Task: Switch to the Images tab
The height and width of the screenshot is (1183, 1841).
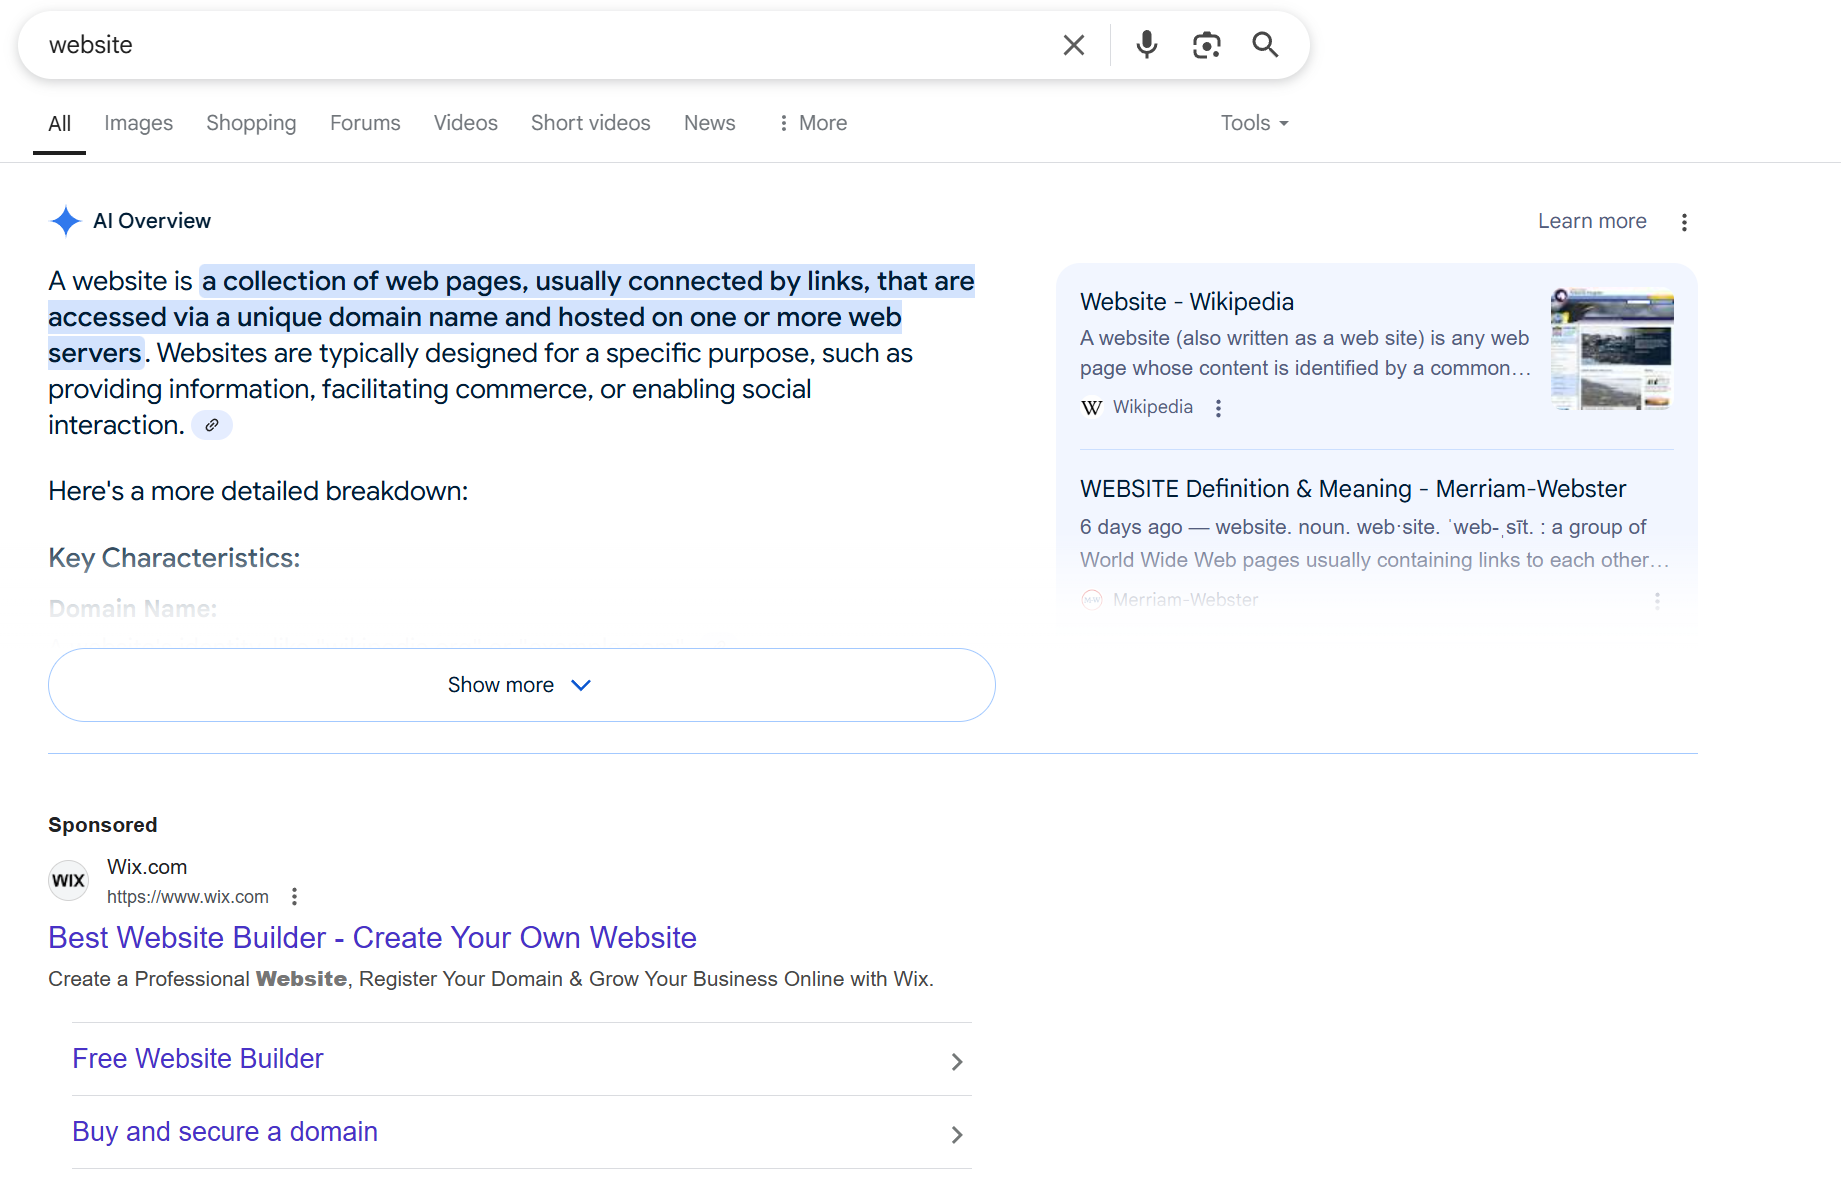Action: [x=138, y=122]
